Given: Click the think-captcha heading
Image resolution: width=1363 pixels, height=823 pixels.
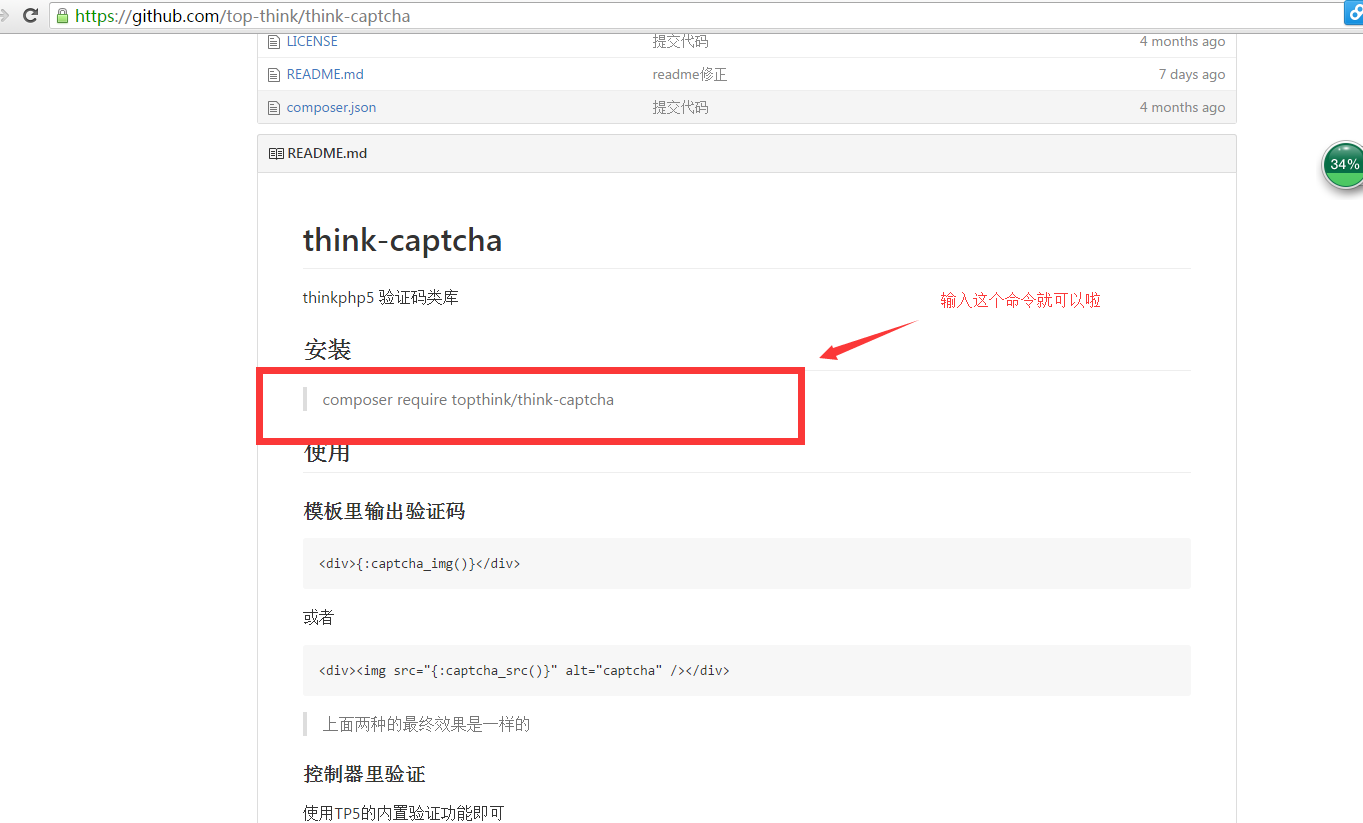Looking at the screenshot, I should tap(402, 240).
